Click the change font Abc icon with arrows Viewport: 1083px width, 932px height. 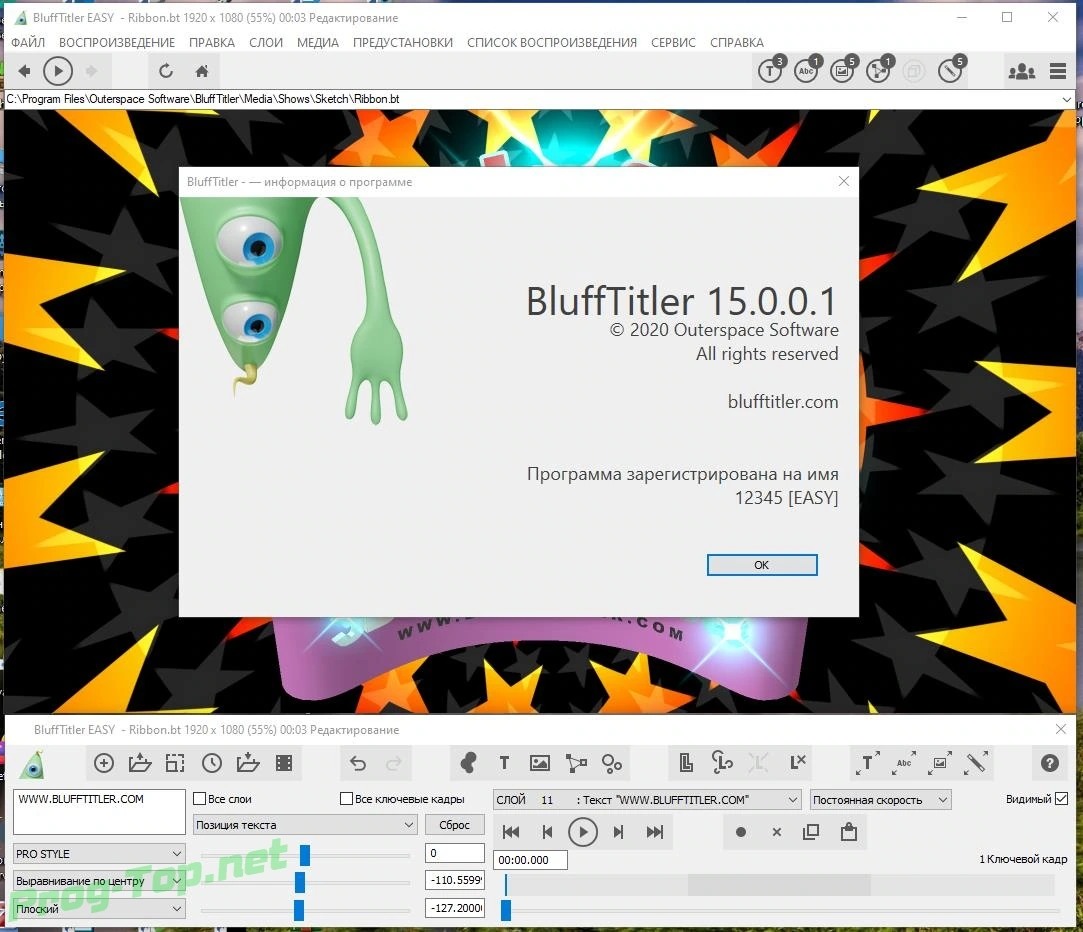[903, 763]
